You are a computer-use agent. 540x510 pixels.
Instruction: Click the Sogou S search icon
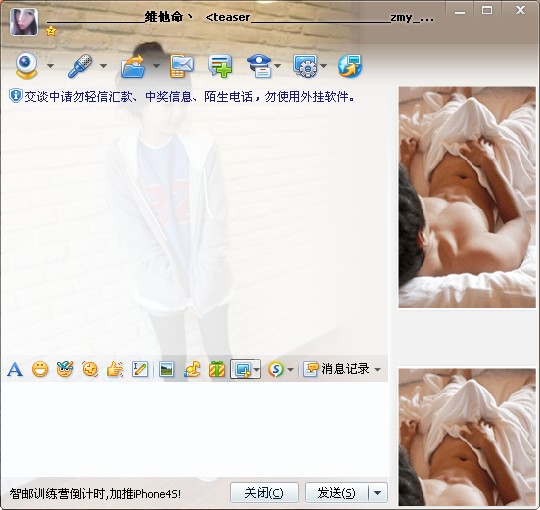[x=276, y=370]
